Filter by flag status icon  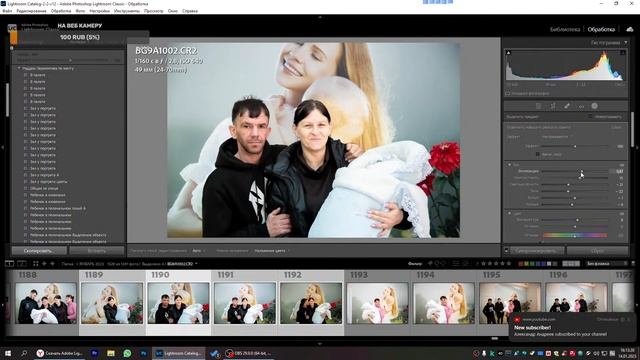[430, 264]
